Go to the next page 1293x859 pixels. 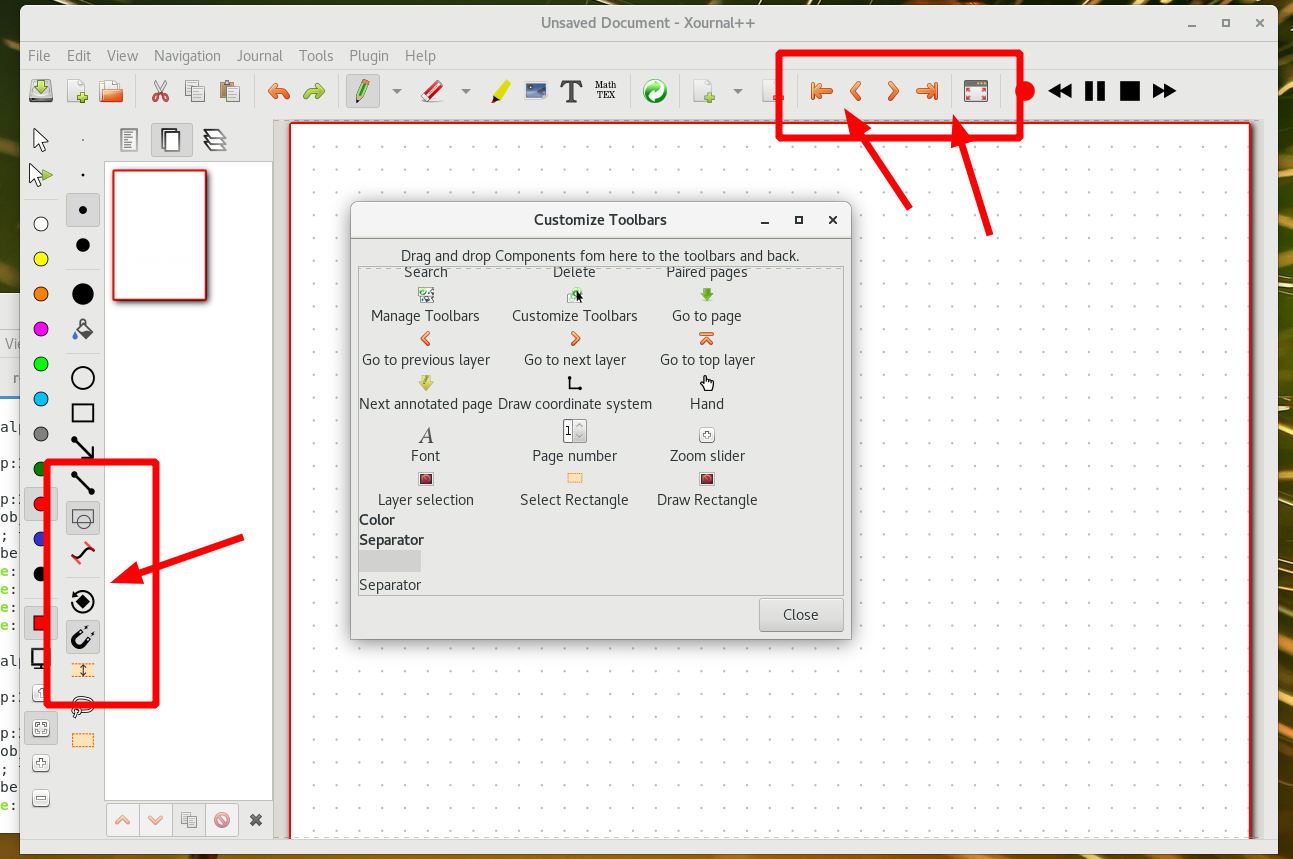coord(893,91)
